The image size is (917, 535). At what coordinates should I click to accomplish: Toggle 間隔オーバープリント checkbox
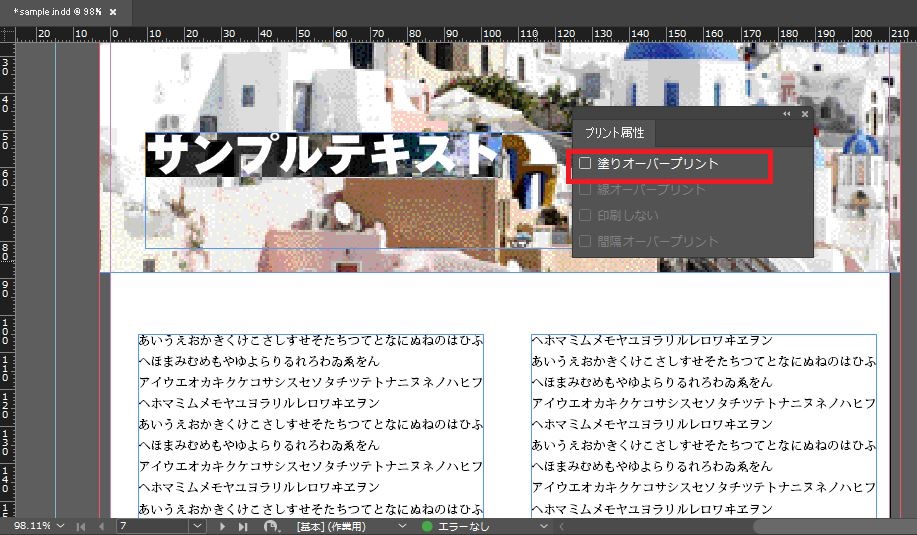pyautogui.click(x=586, y=241)
